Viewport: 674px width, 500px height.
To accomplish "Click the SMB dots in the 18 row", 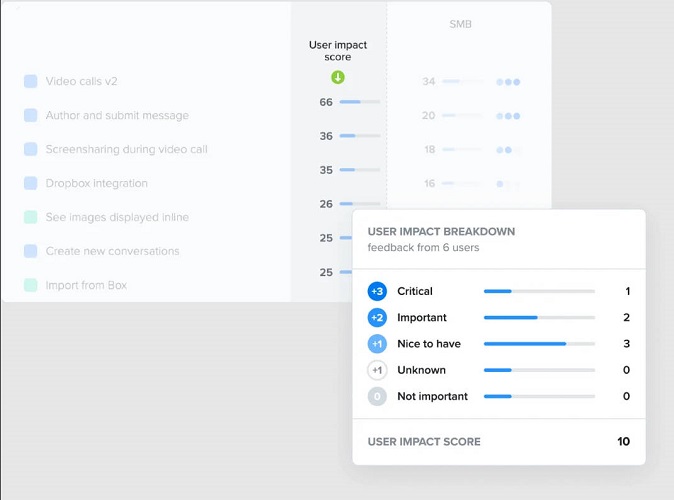I will [508, 150].
